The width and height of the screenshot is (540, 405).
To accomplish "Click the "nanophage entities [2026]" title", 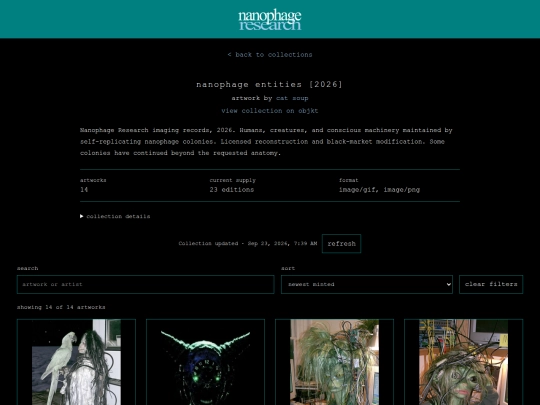I will (x=270, y=84).
